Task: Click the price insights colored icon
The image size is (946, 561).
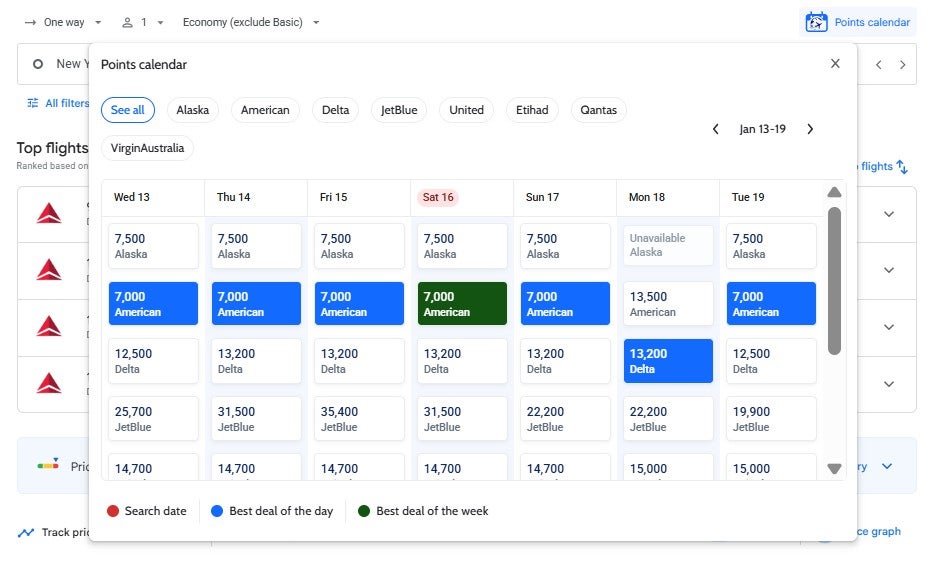Action: point(48,465)
